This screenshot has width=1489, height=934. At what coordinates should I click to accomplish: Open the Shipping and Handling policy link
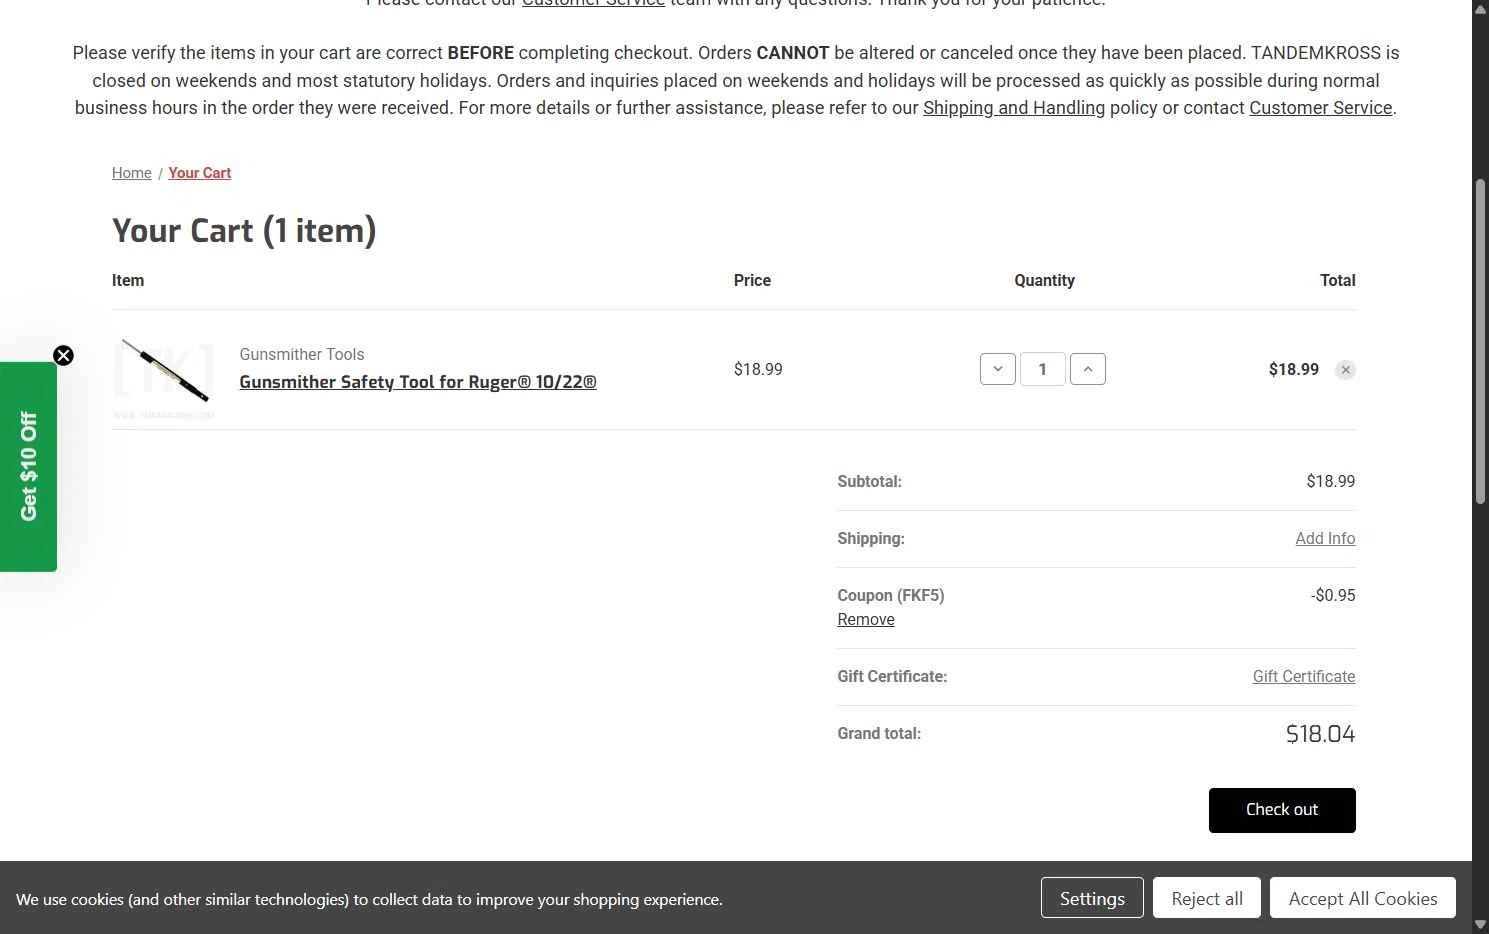pyautogui.click(x=1014, y=108)
